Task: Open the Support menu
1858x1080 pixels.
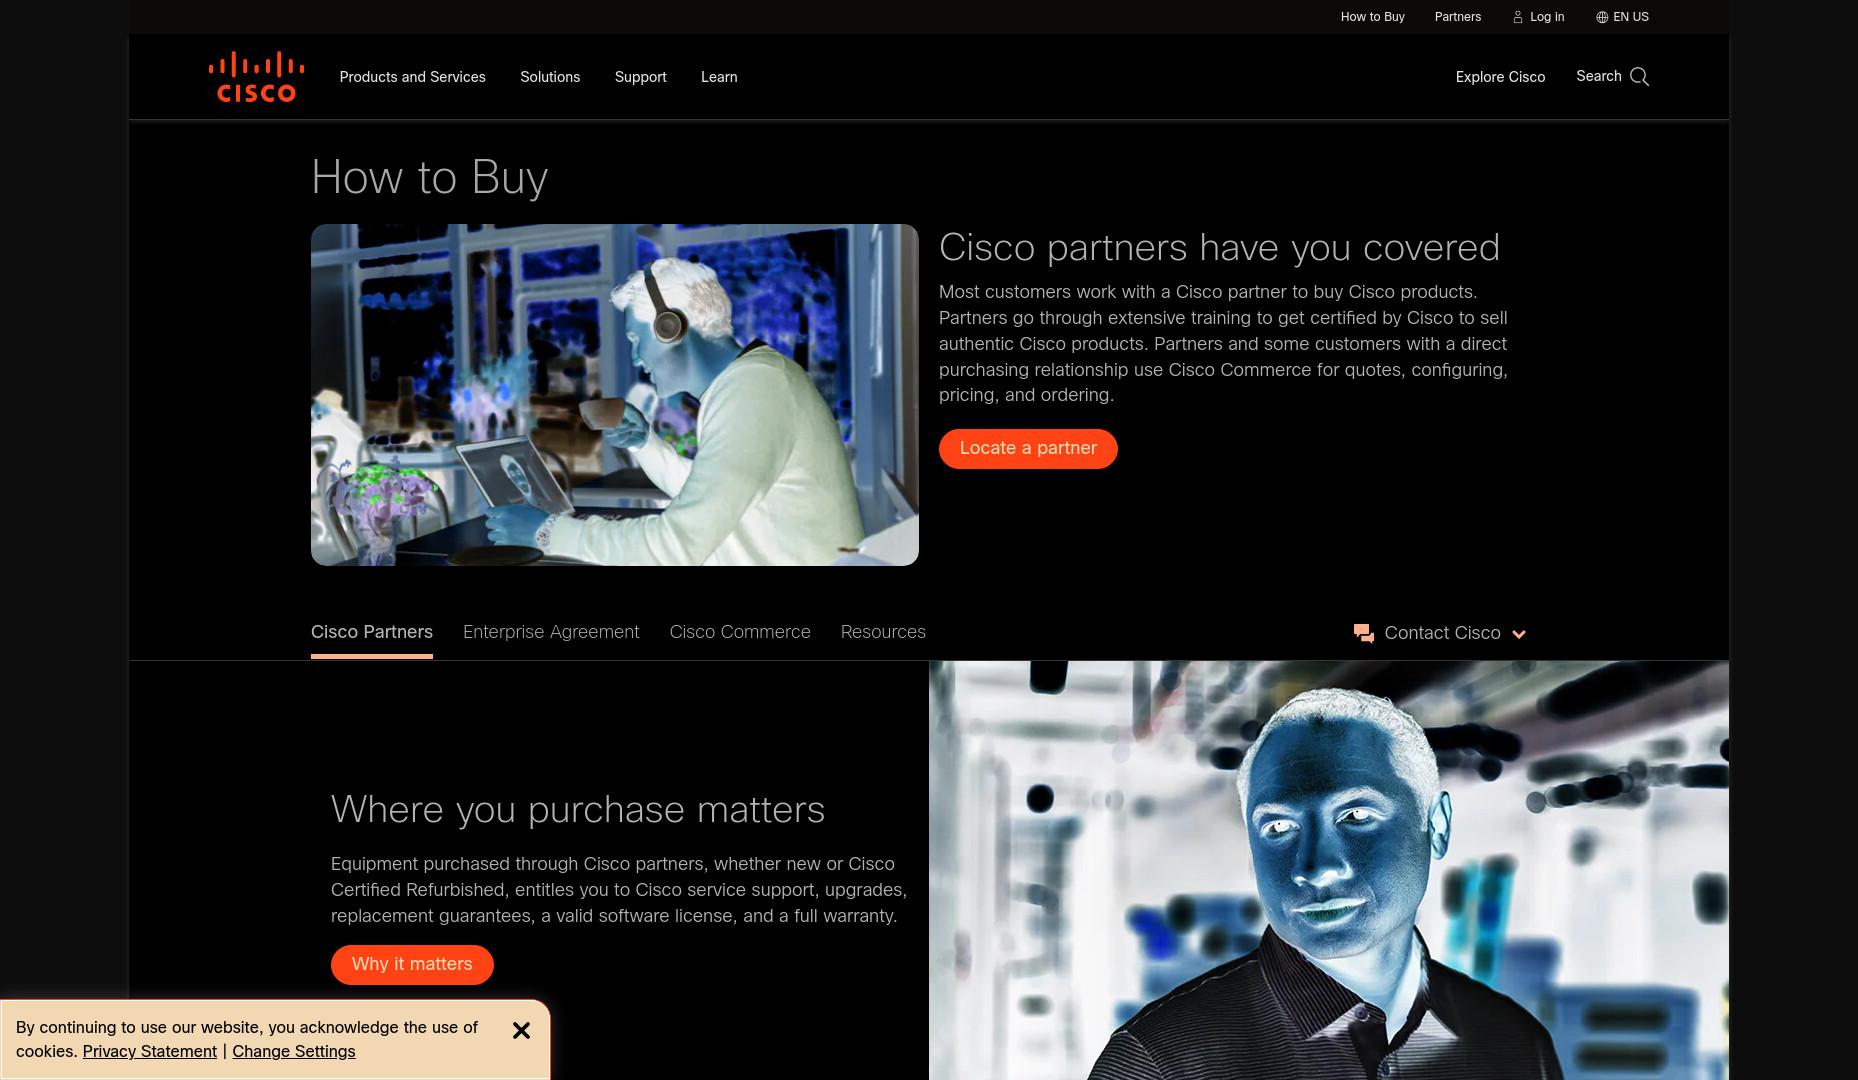Action: (640, 77)
